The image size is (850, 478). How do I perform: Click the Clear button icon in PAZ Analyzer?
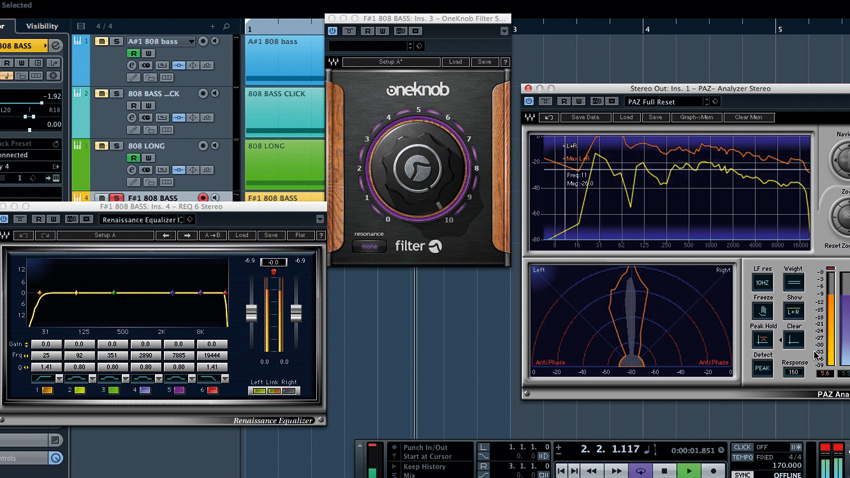(x=794, y=340)
